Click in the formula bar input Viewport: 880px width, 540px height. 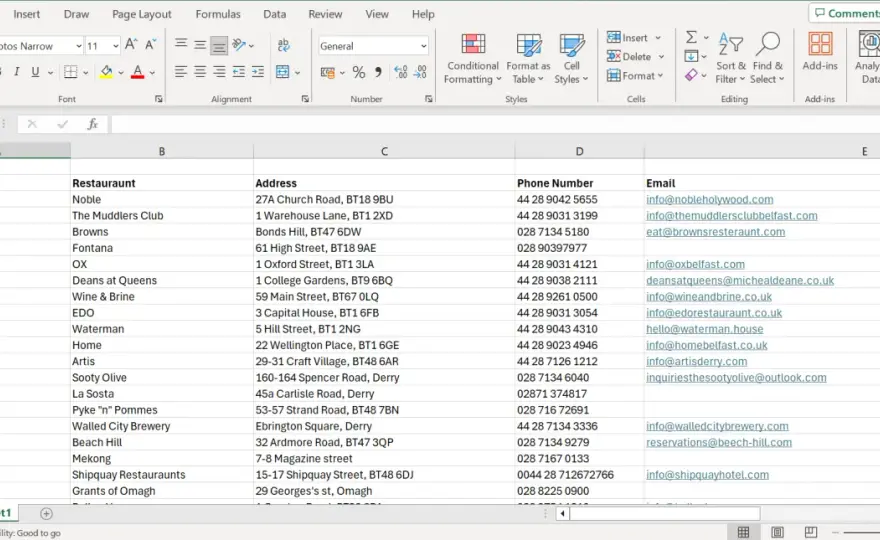coord(495,124)
